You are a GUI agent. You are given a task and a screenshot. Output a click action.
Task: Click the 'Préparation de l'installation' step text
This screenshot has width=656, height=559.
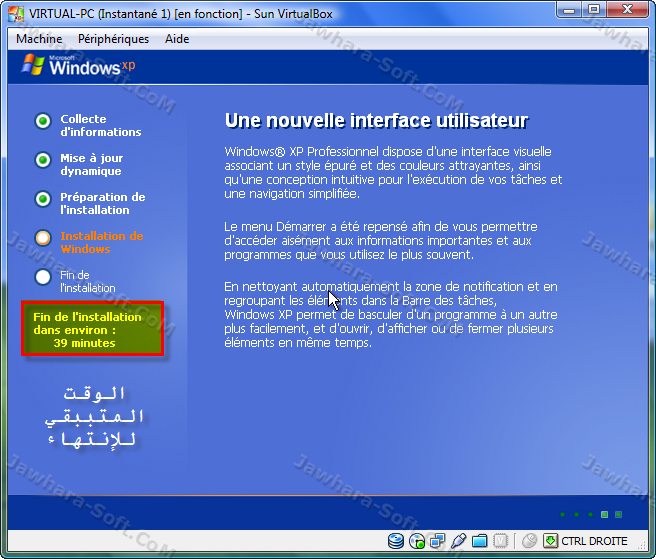point(103,203)
